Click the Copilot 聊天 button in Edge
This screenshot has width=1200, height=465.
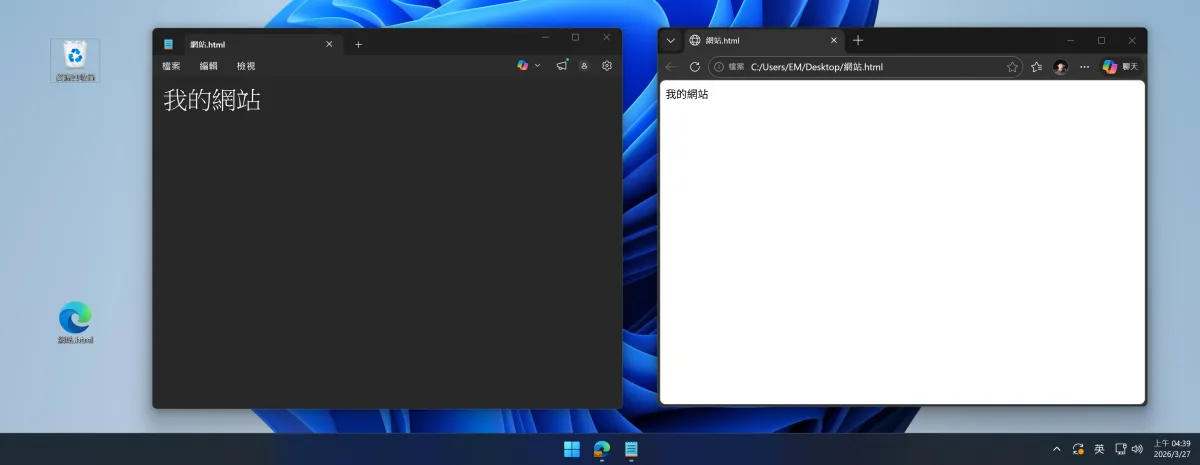pos(1120,67)
